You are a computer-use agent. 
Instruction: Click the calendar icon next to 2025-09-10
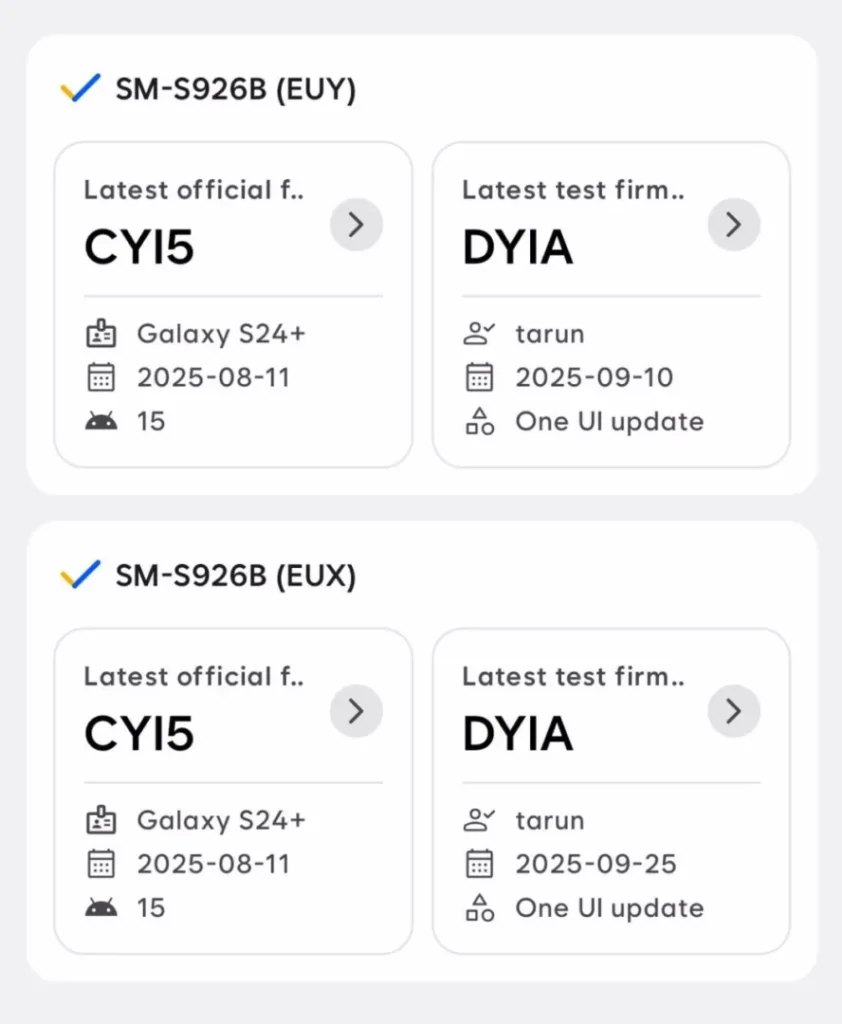tap(480, 377)
